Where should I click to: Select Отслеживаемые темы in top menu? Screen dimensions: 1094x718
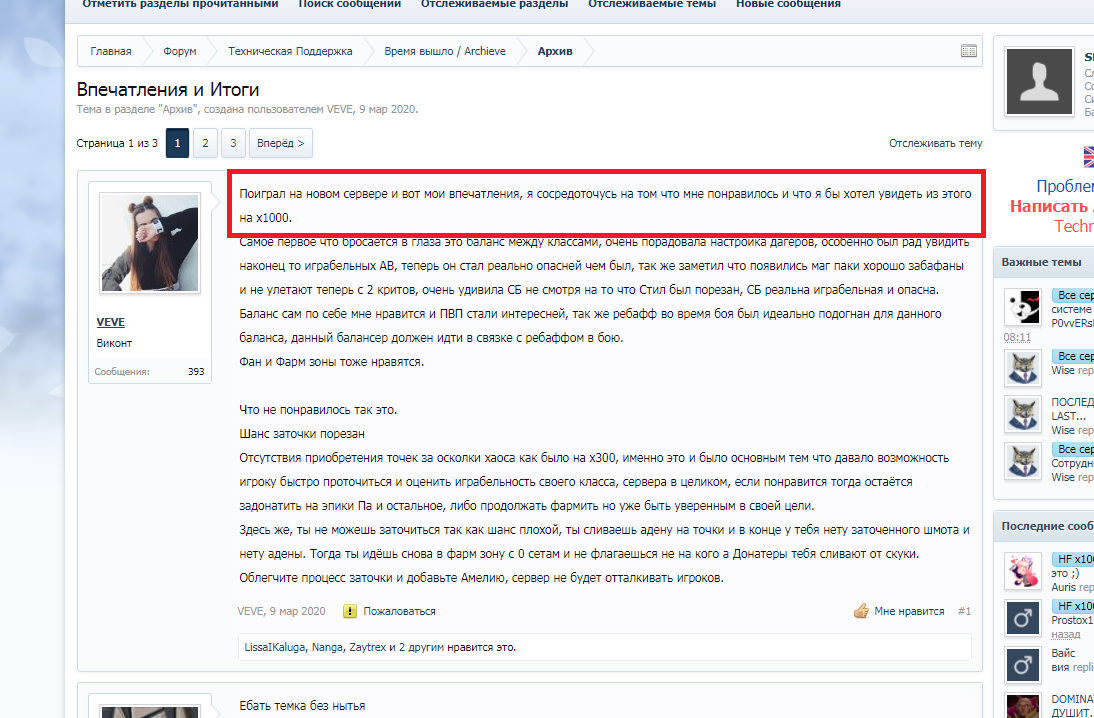coord(652,4)
